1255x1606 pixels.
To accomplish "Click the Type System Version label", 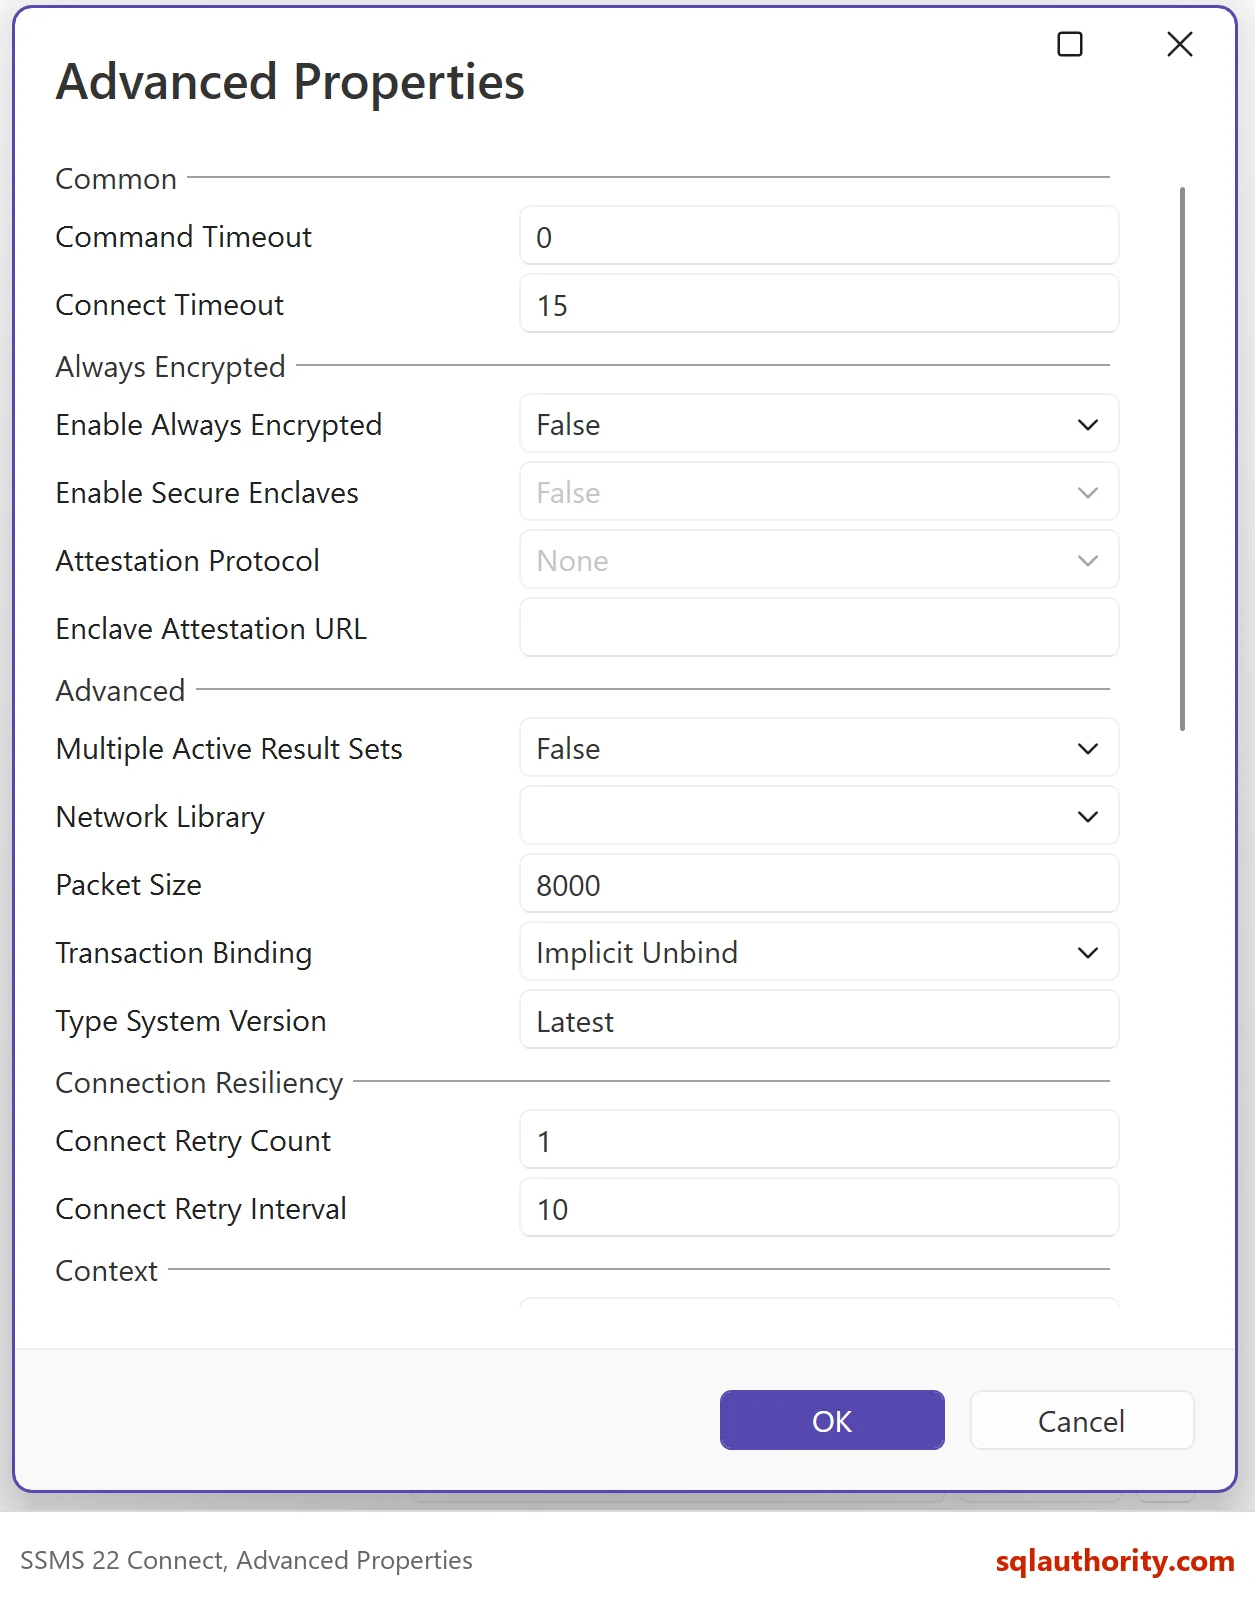I will point(191,1021).
